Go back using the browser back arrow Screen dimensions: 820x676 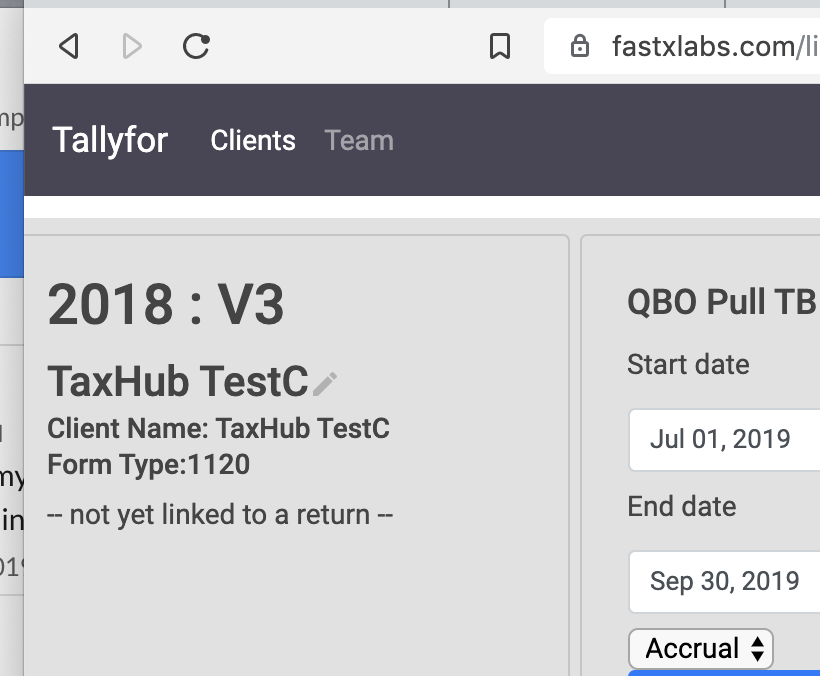69,46
